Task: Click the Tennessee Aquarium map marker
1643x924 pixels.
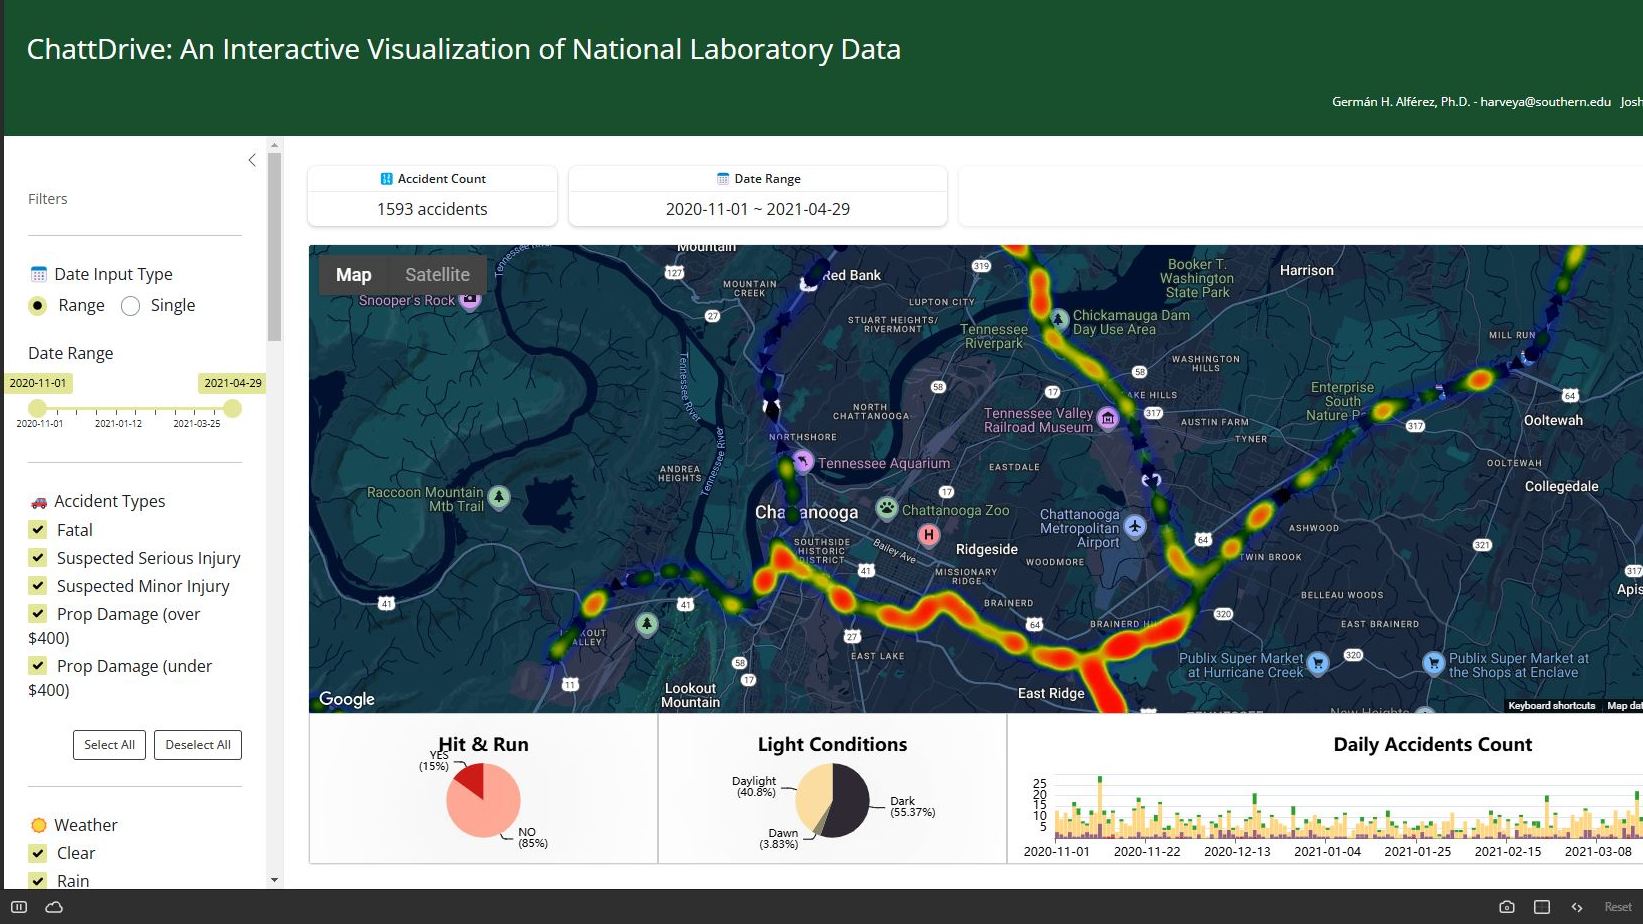Action: [803, 462]
